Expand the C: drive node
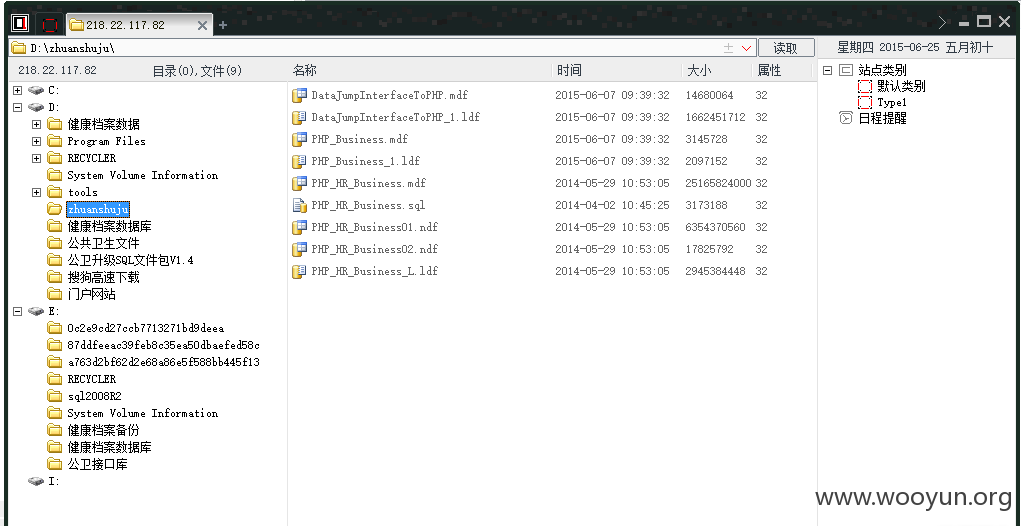Screen dimensions: 1021x526 [x=18, y=90]
